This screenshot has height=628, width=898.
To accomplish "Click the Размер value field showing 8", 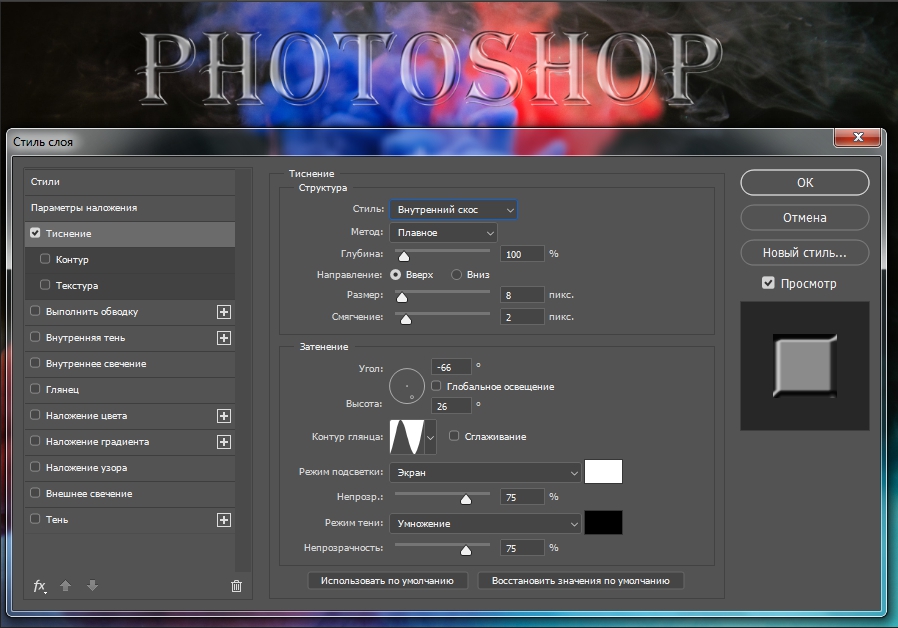I will [x=522, y=295].
